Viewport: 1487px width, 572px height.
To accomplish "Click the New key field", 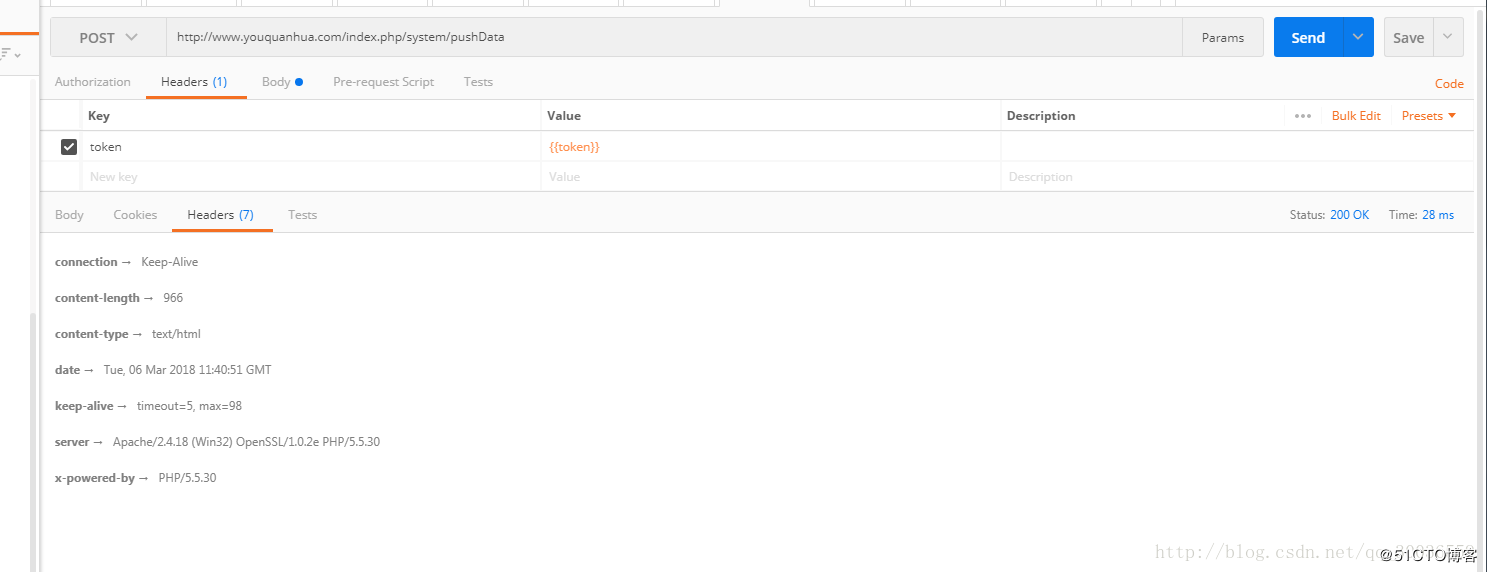I will 311,177.
